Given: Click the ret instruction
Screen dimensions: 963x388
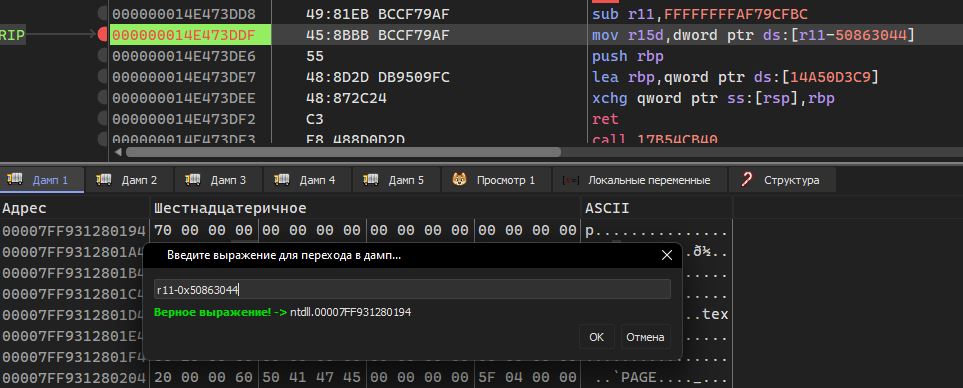Looking at the screenshot, I should click(x=606, y=119).
